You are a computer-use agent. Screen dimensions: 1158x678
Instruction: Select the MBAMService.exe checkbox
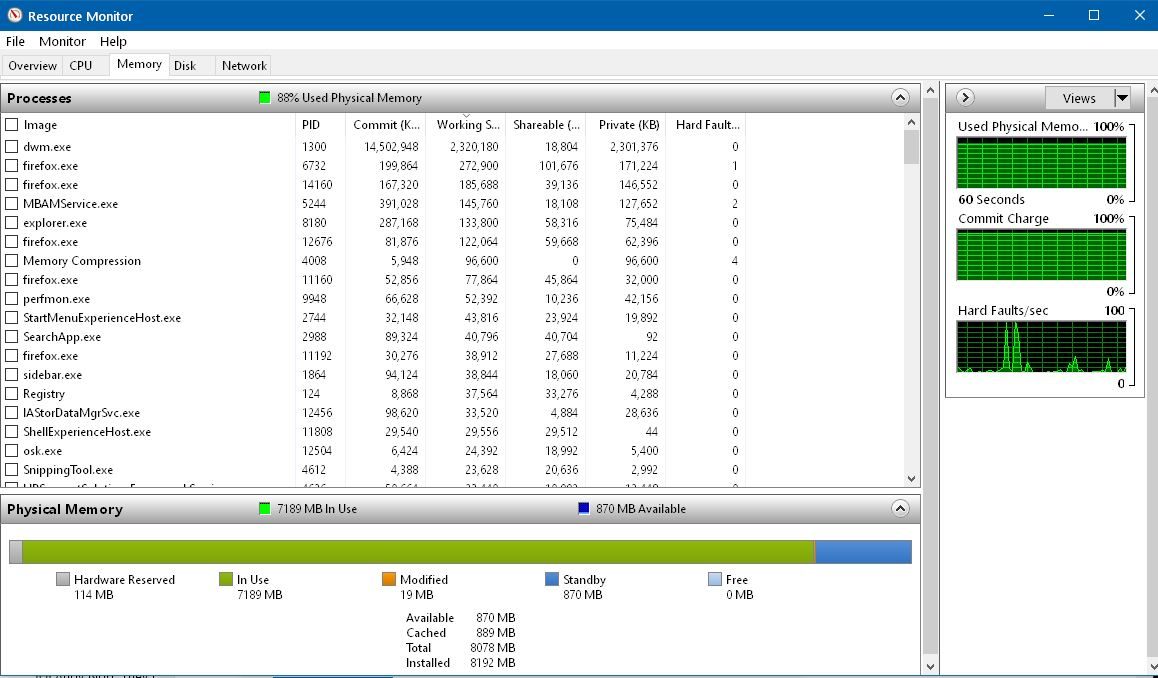tap(12, 203)
